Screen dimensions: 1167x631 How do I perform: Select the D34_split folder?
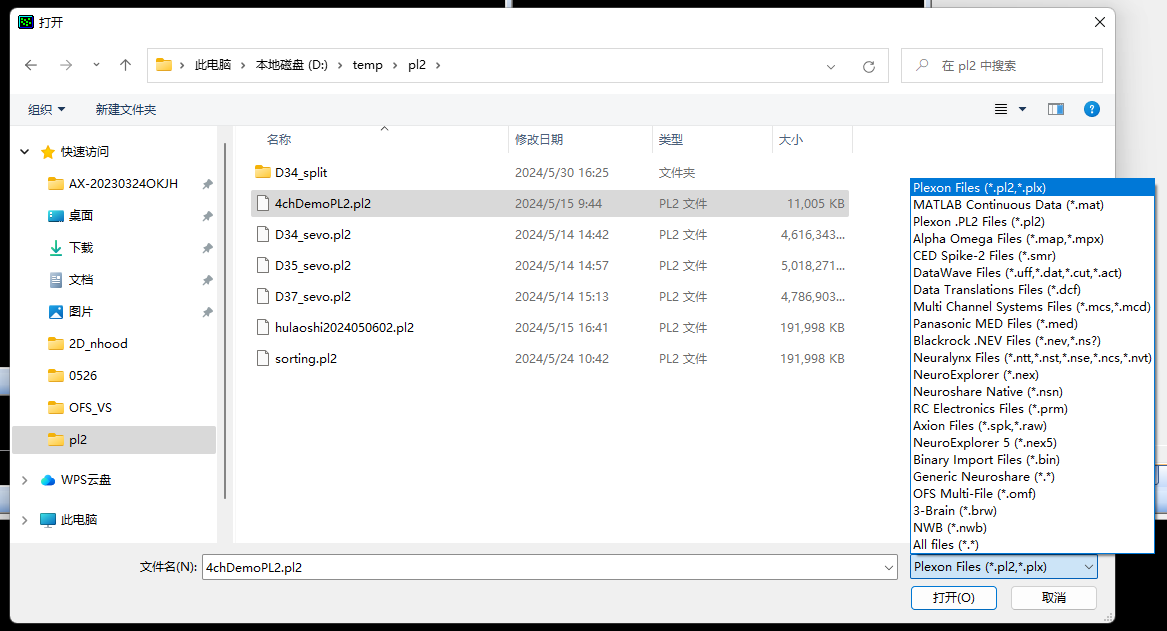(550, 173)
